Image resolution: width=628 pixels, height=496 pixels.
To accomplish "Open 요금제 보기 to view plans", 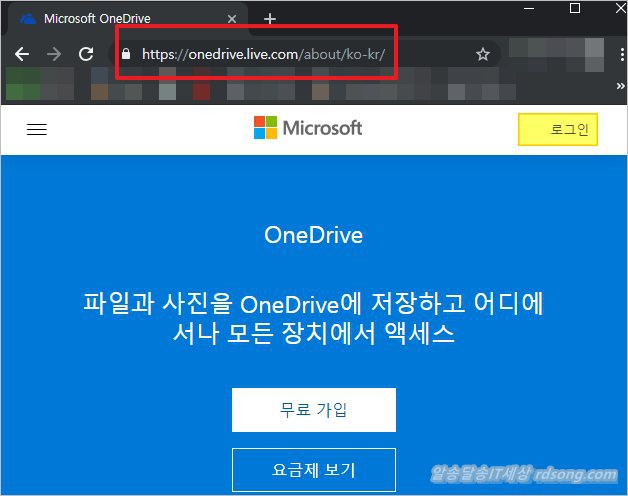I will coord(314,469).
